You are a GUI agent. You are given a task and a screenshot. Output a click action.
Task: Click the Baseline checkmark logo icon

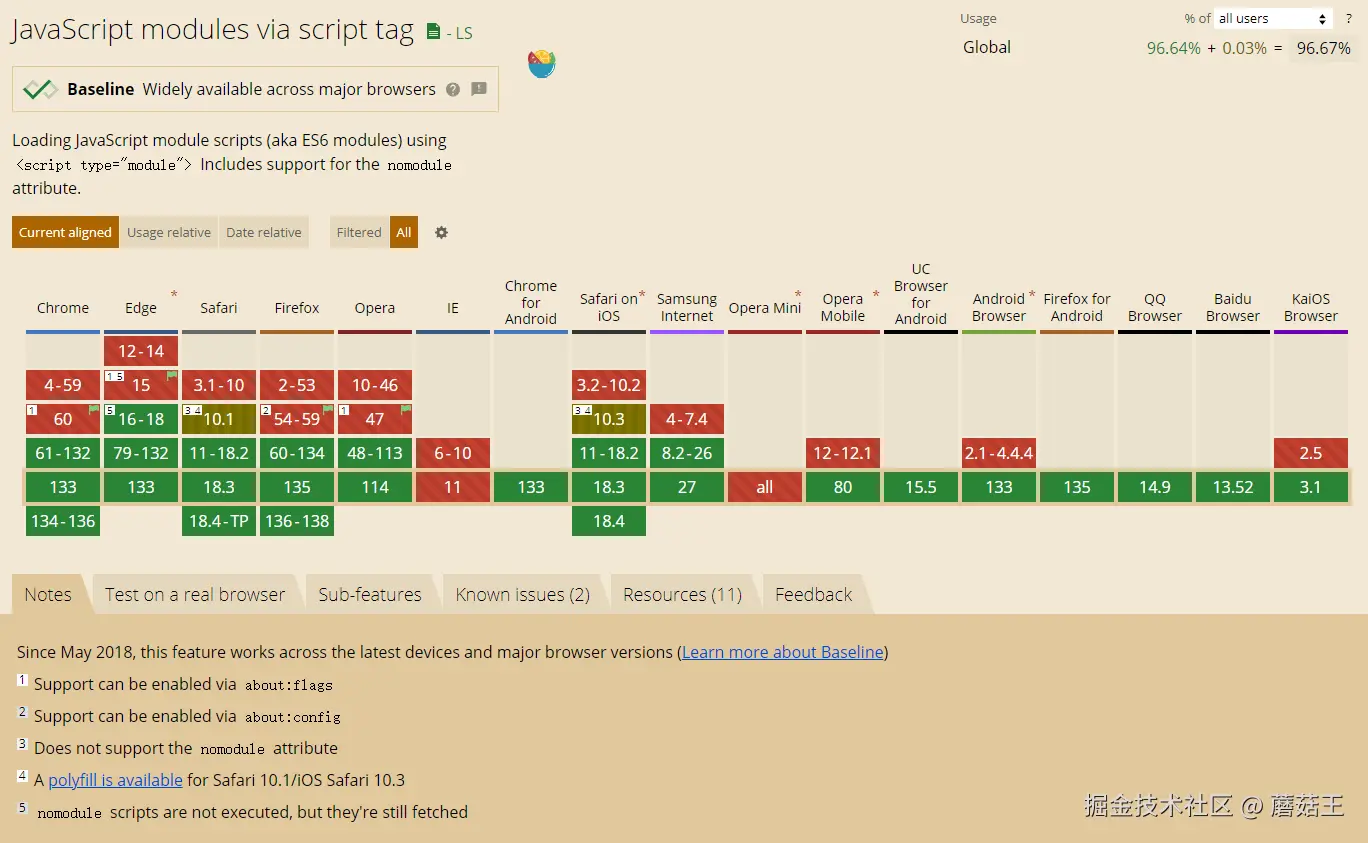point(40,89)
